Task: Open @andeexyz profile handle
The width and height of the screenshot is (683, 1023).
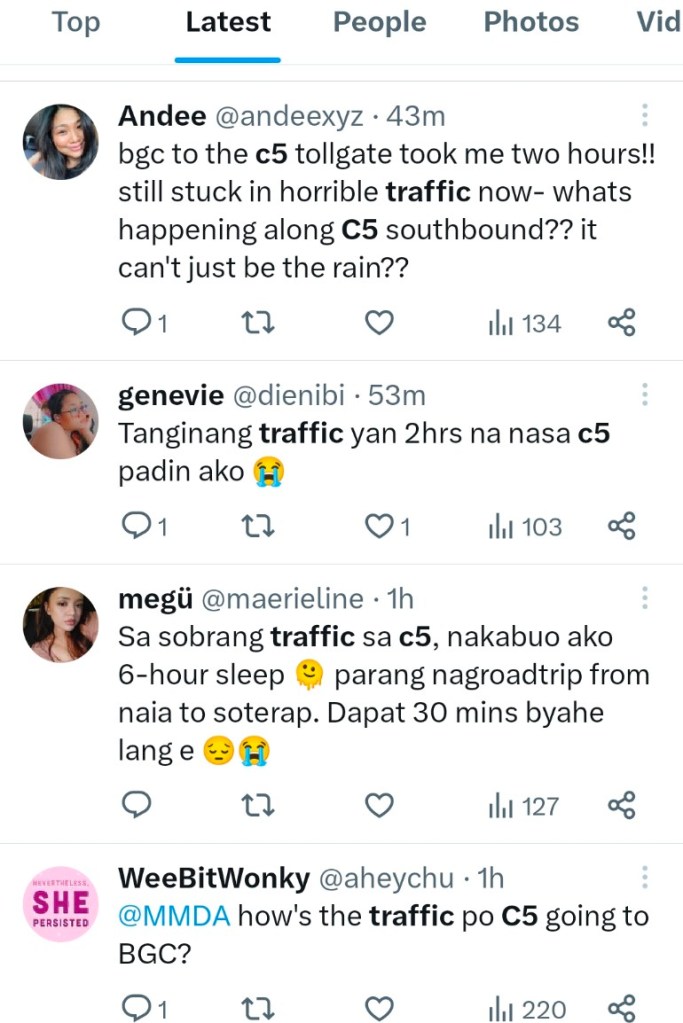Action: click(288, 116)
